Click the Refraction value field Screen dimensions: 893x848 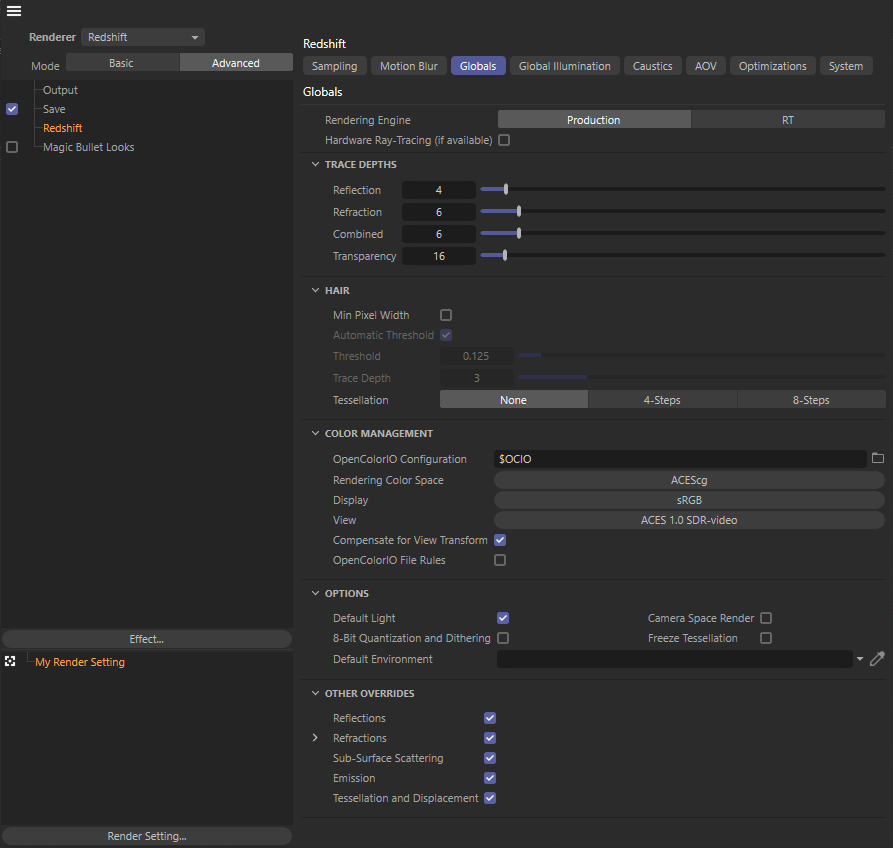(439, 212)
